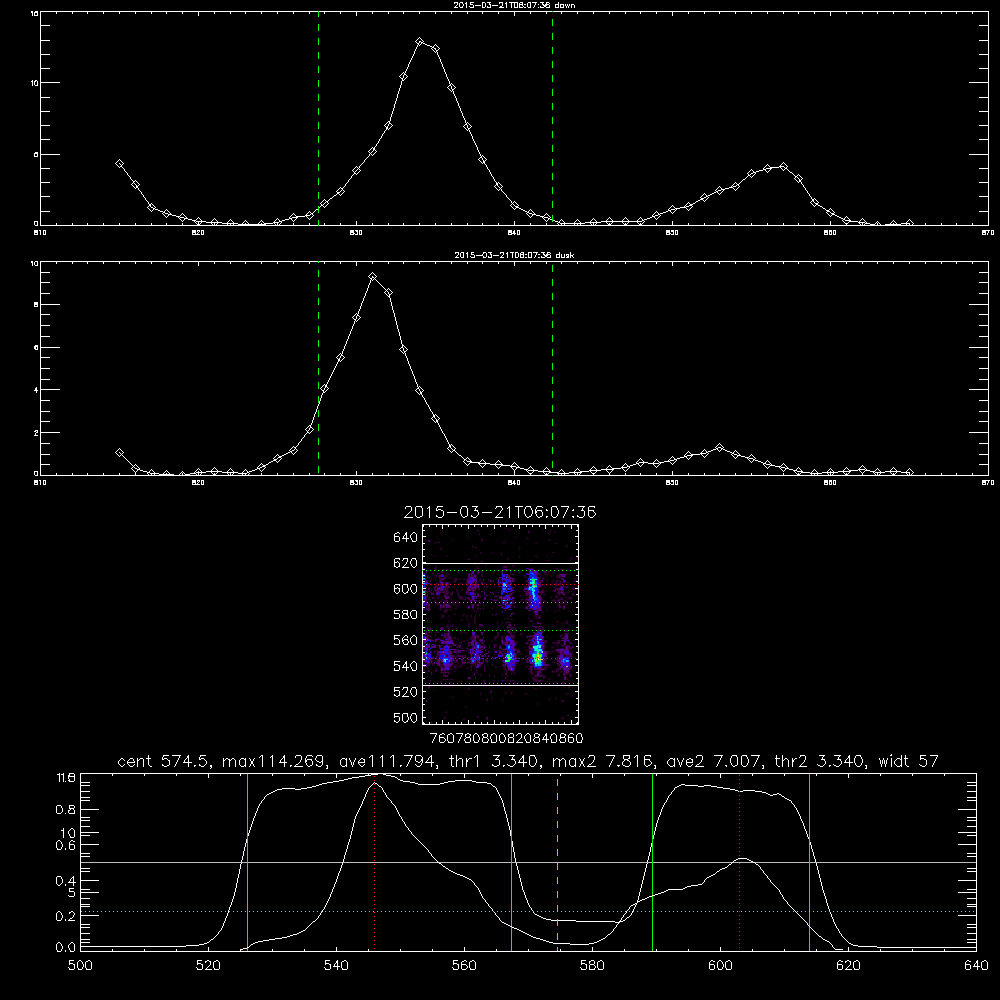The image size is (1000, 1000).
Task: Select the 'ave111.794' value
Action: [390, 761]
